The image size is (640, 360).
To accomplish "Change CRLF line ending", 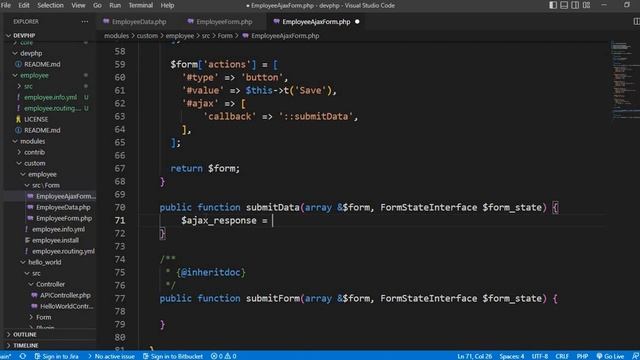I will click(562, 356).
